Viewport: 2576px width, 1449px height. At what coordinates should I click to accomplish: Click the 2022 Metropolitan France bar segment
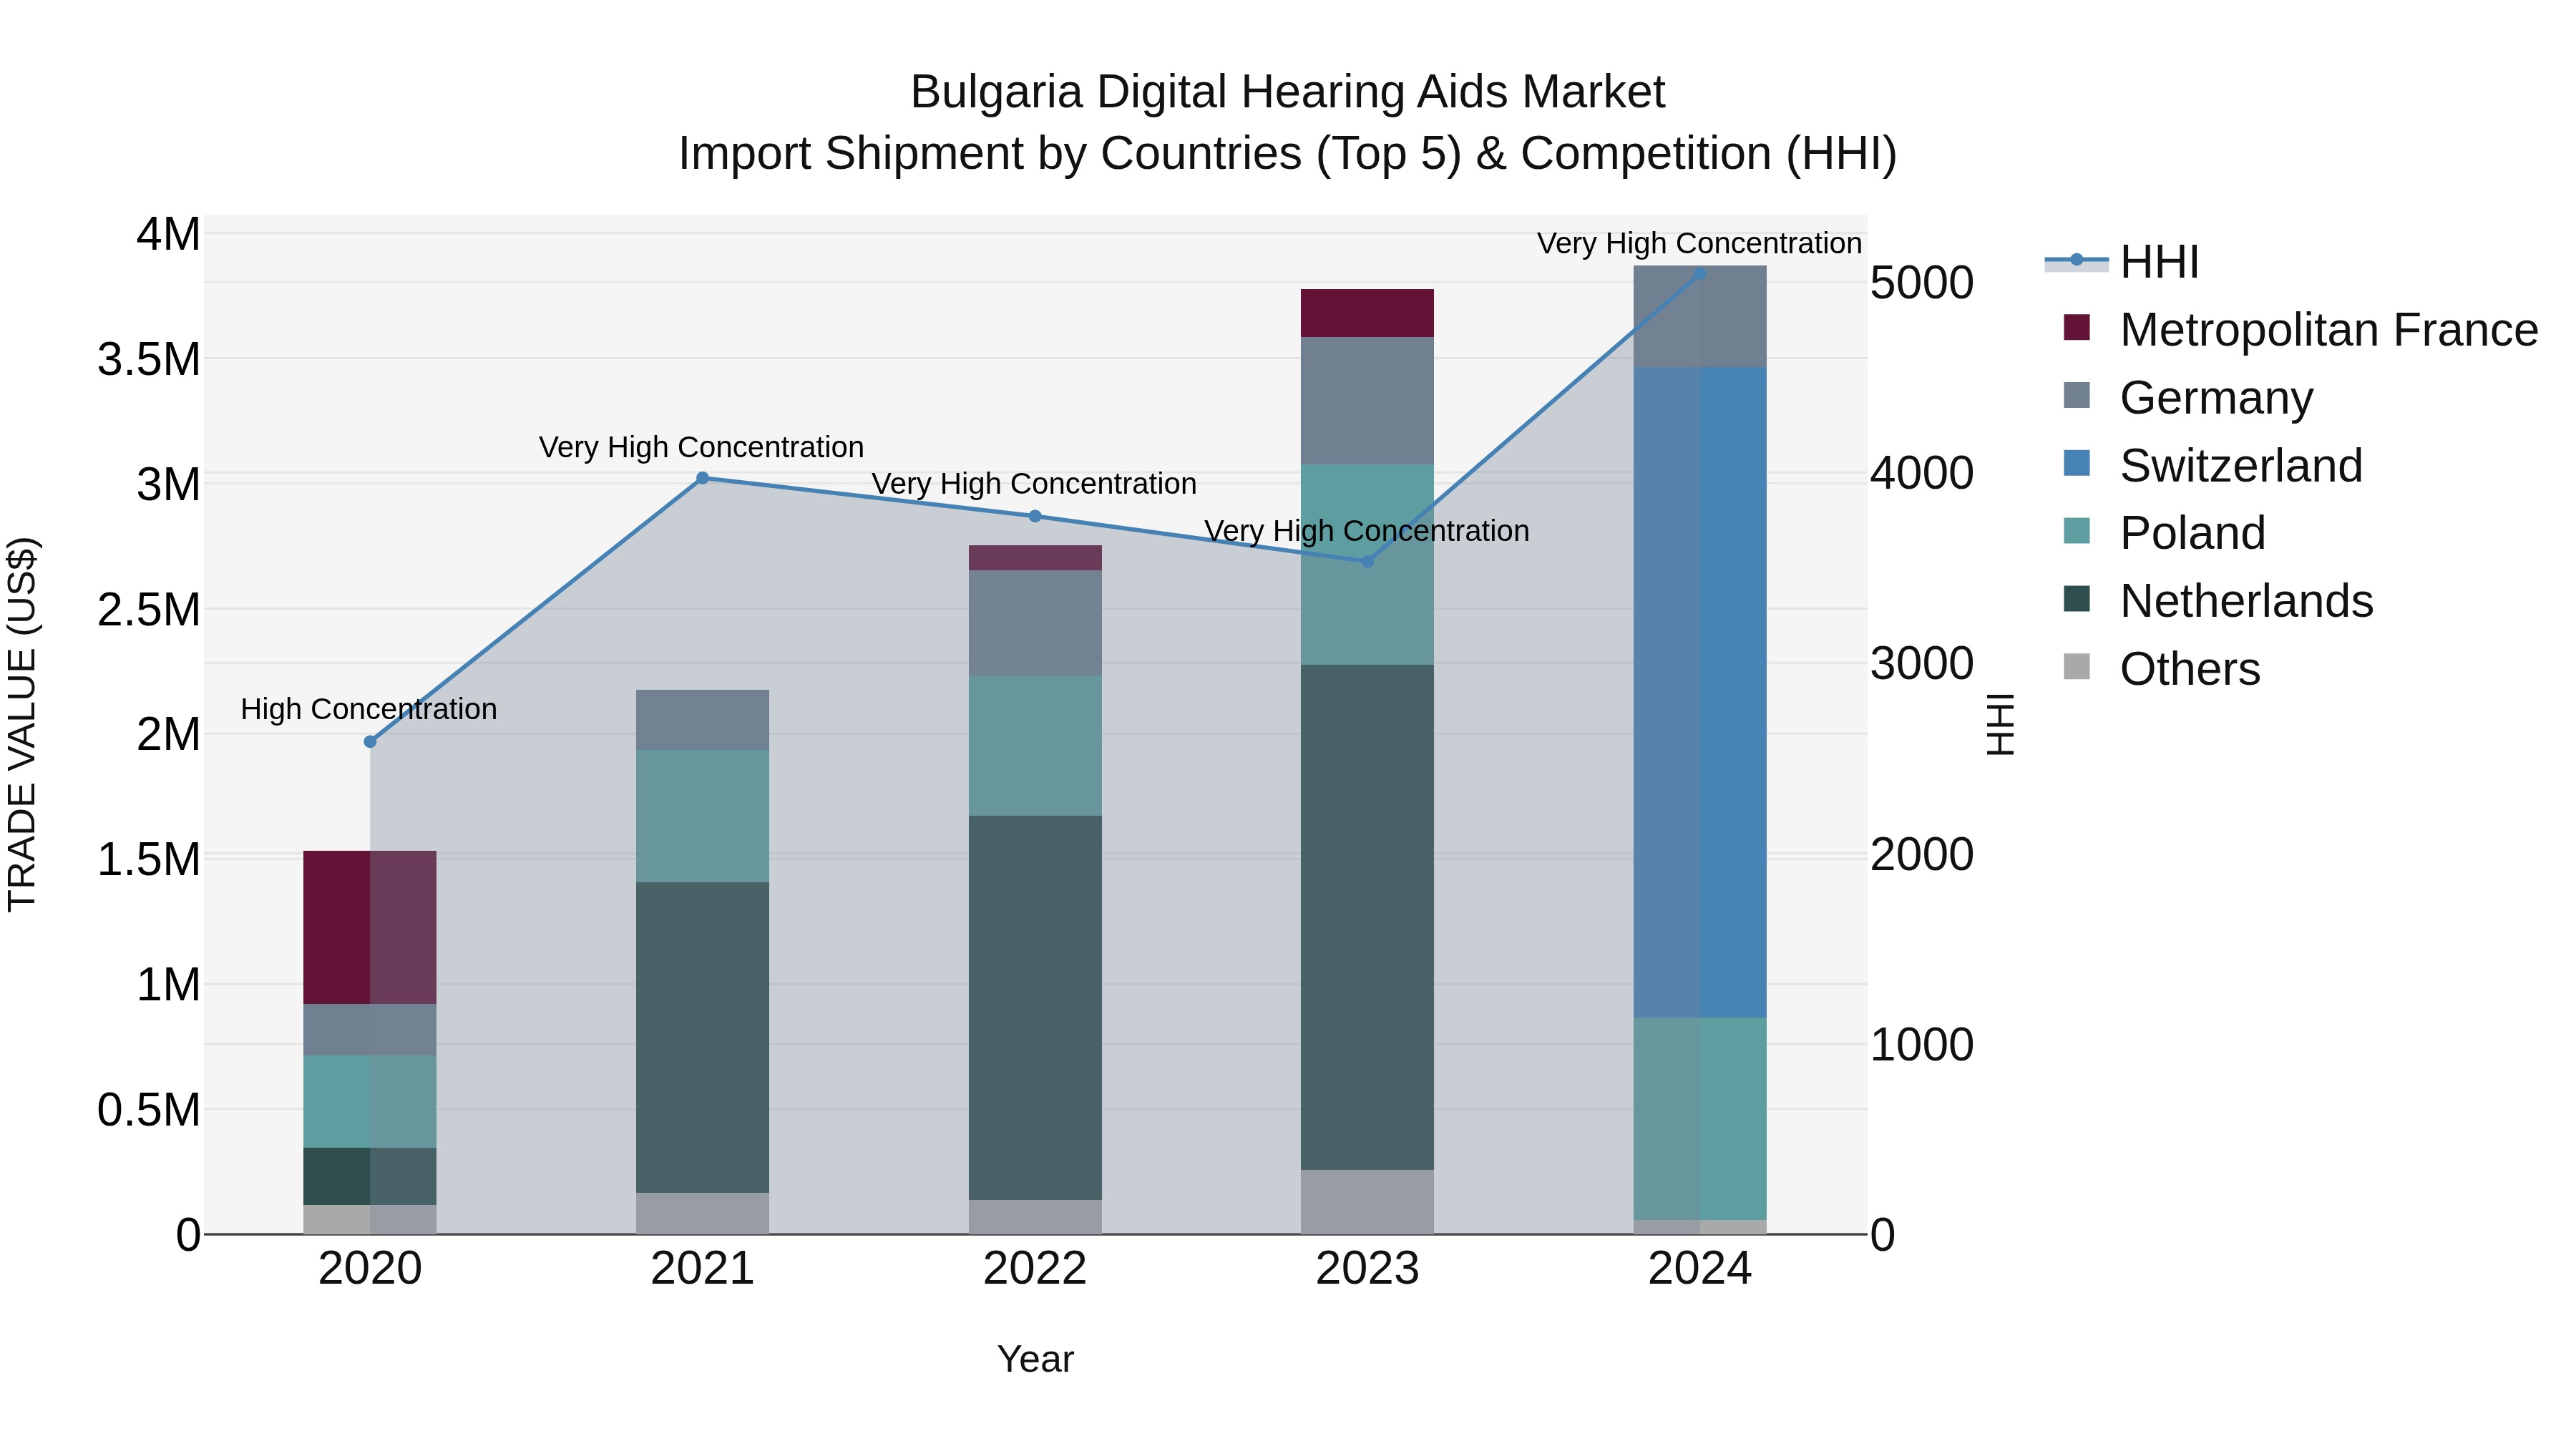pos(1035,558)
